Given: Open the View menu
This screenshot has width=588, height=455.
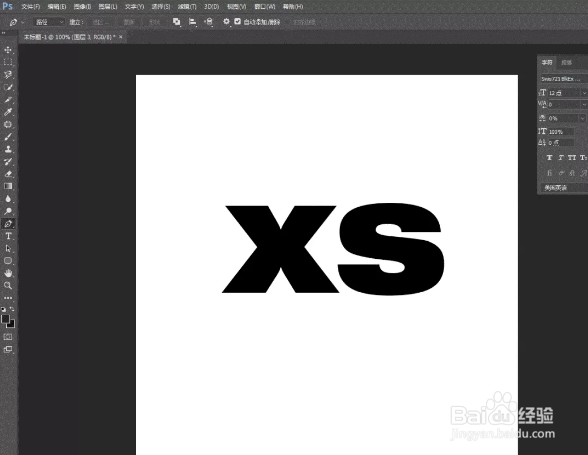Looking at the screenshot, I should tap(237, 7).
